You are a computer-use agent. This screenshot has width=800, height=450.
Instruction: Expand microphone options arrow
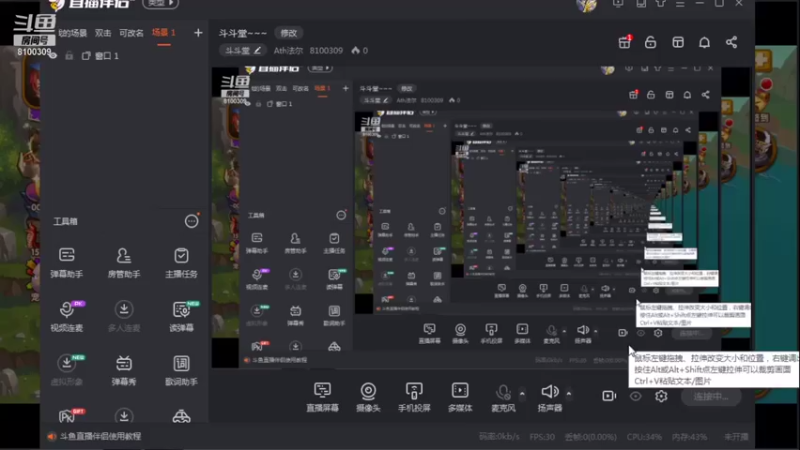pyautogui.click(x=522, y=393)
